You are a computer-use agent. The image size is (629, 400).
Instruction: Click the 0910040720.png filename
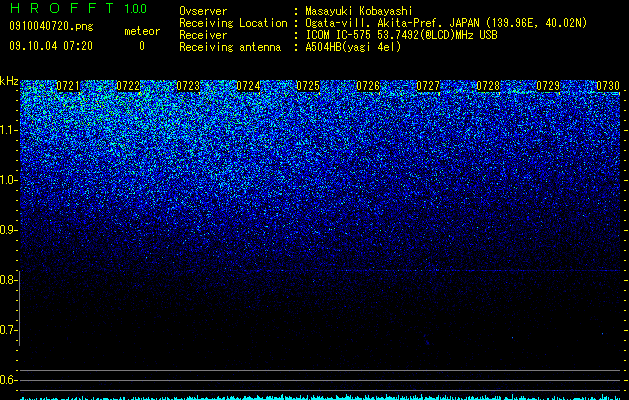pos(51,26)
